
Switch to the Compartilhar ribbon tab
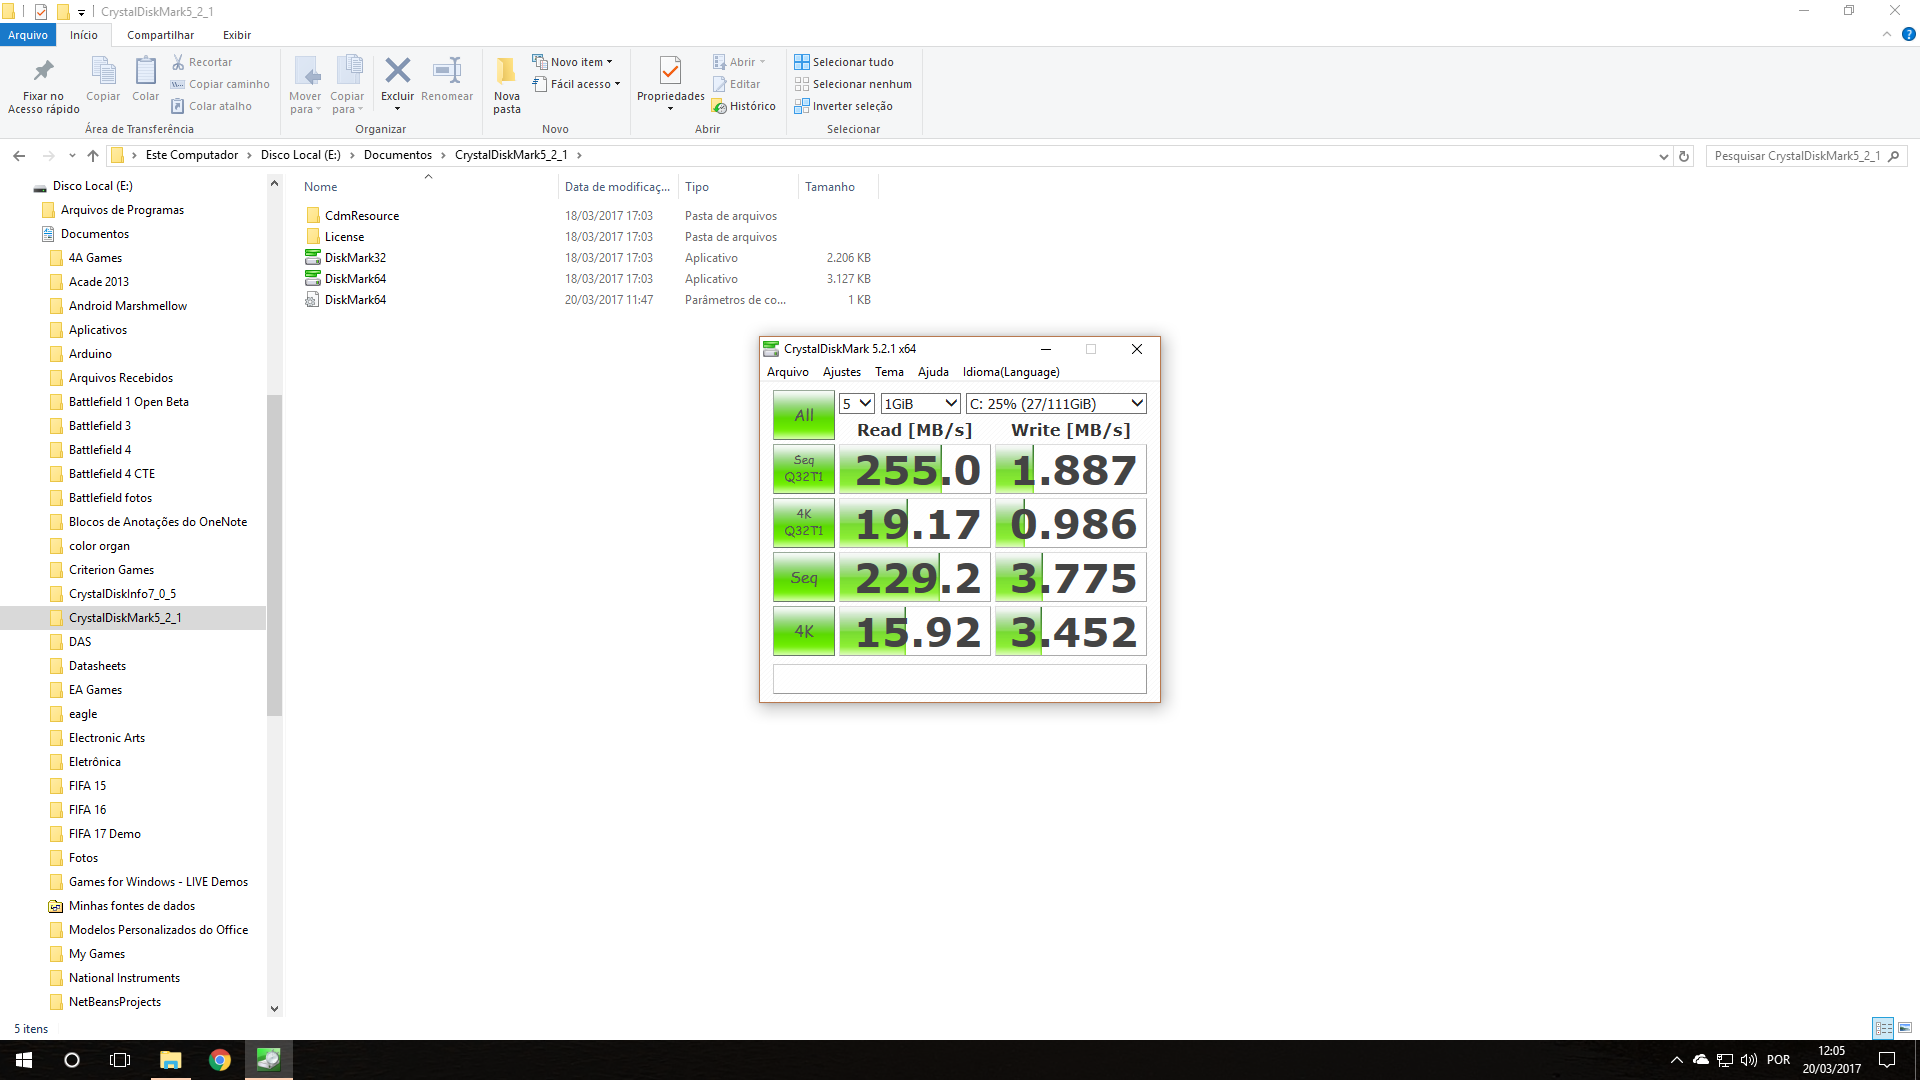(160, 35)
